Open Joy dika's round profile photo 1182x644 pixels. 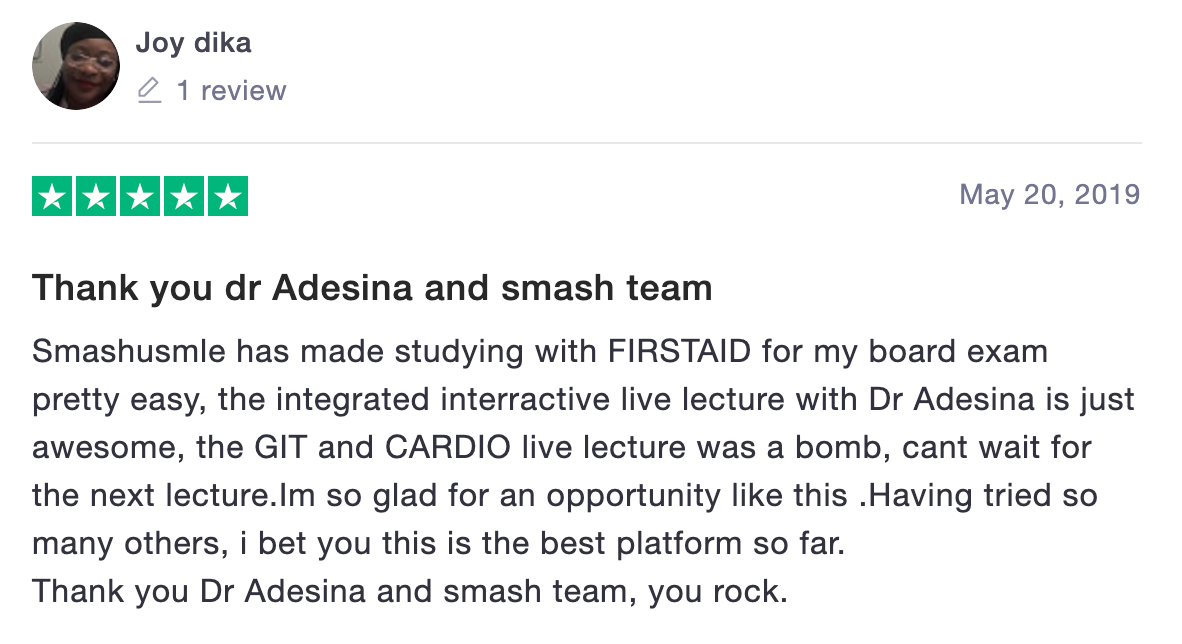[x=75, y=66]
